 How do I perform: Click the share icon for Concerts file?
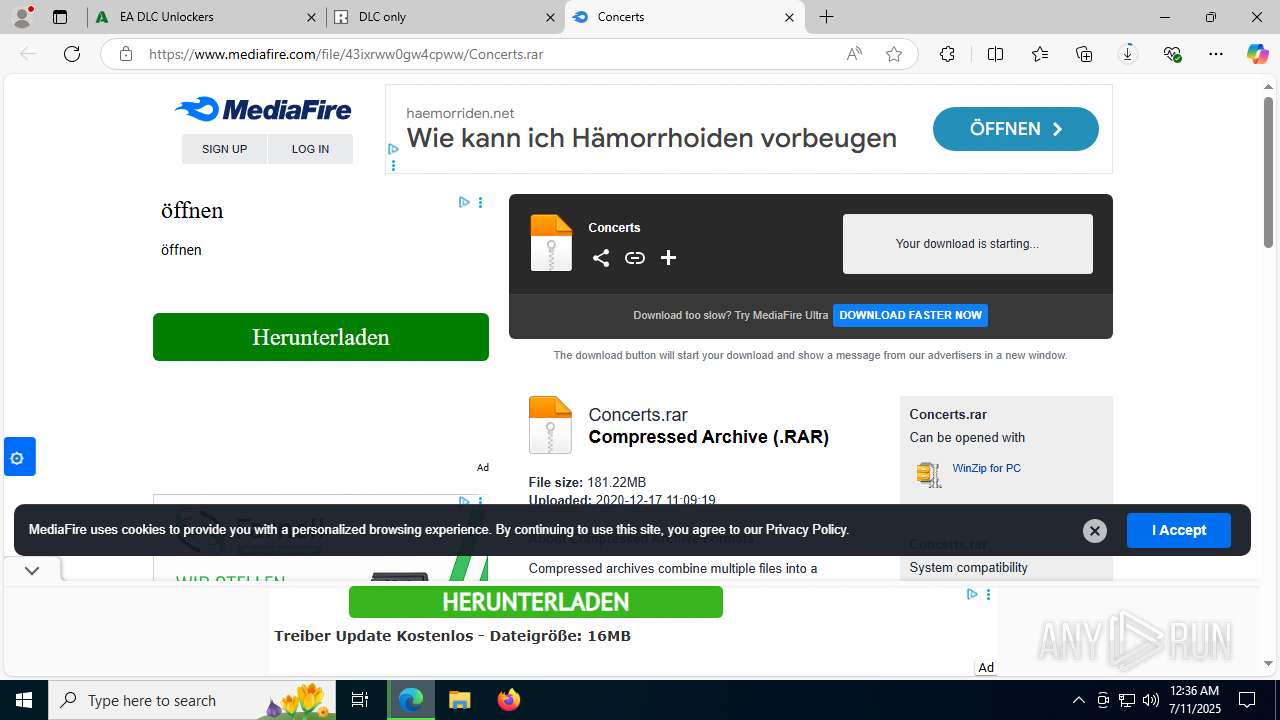[x=600, y=258]
